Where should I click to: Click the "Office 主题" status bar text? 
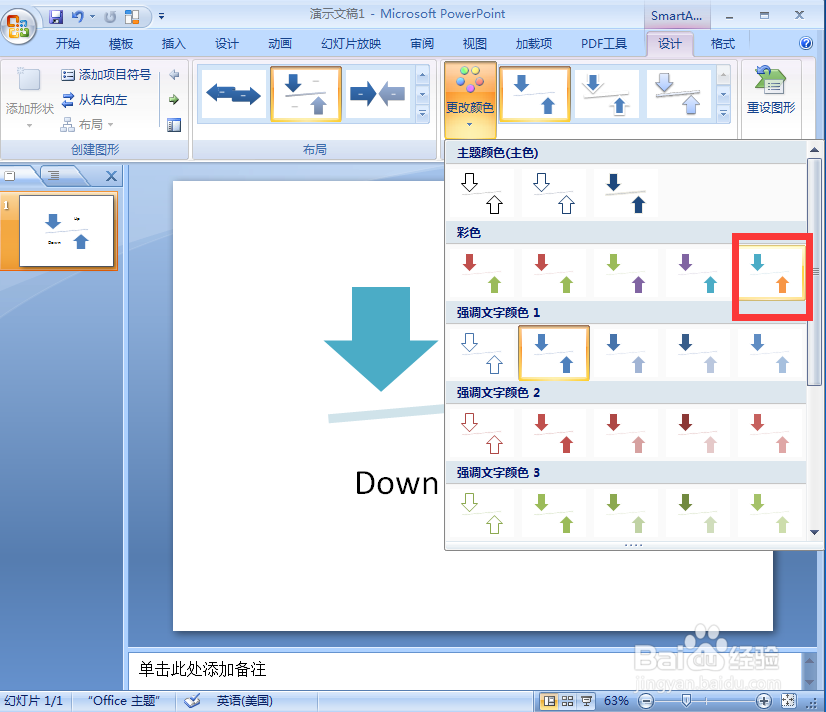tap(124, 701)
